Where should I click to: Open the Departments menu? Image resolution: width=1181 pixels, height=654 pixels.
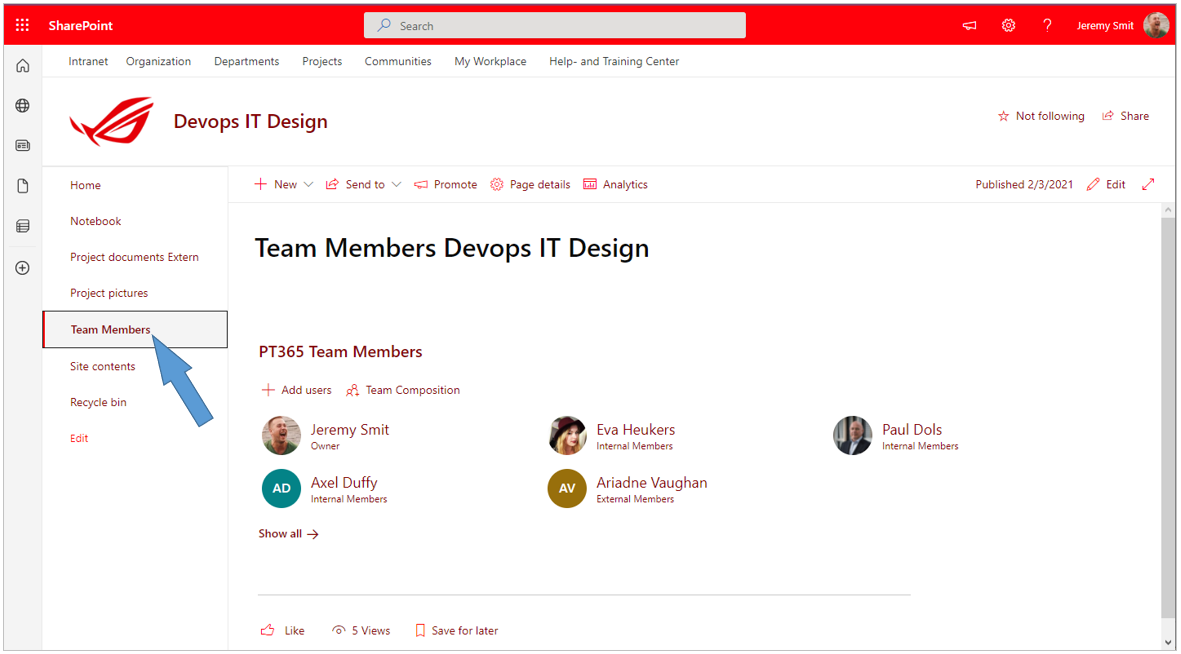[x=246, y=62]
